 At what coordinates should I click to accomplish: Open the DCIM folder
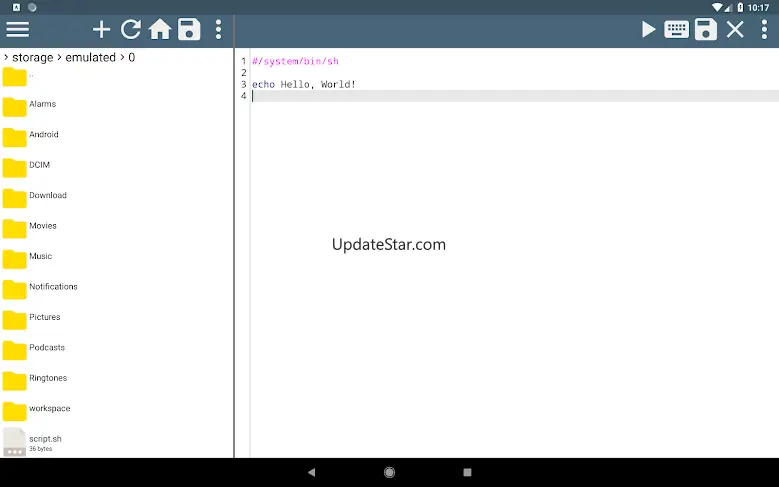[x=117, y=166]
